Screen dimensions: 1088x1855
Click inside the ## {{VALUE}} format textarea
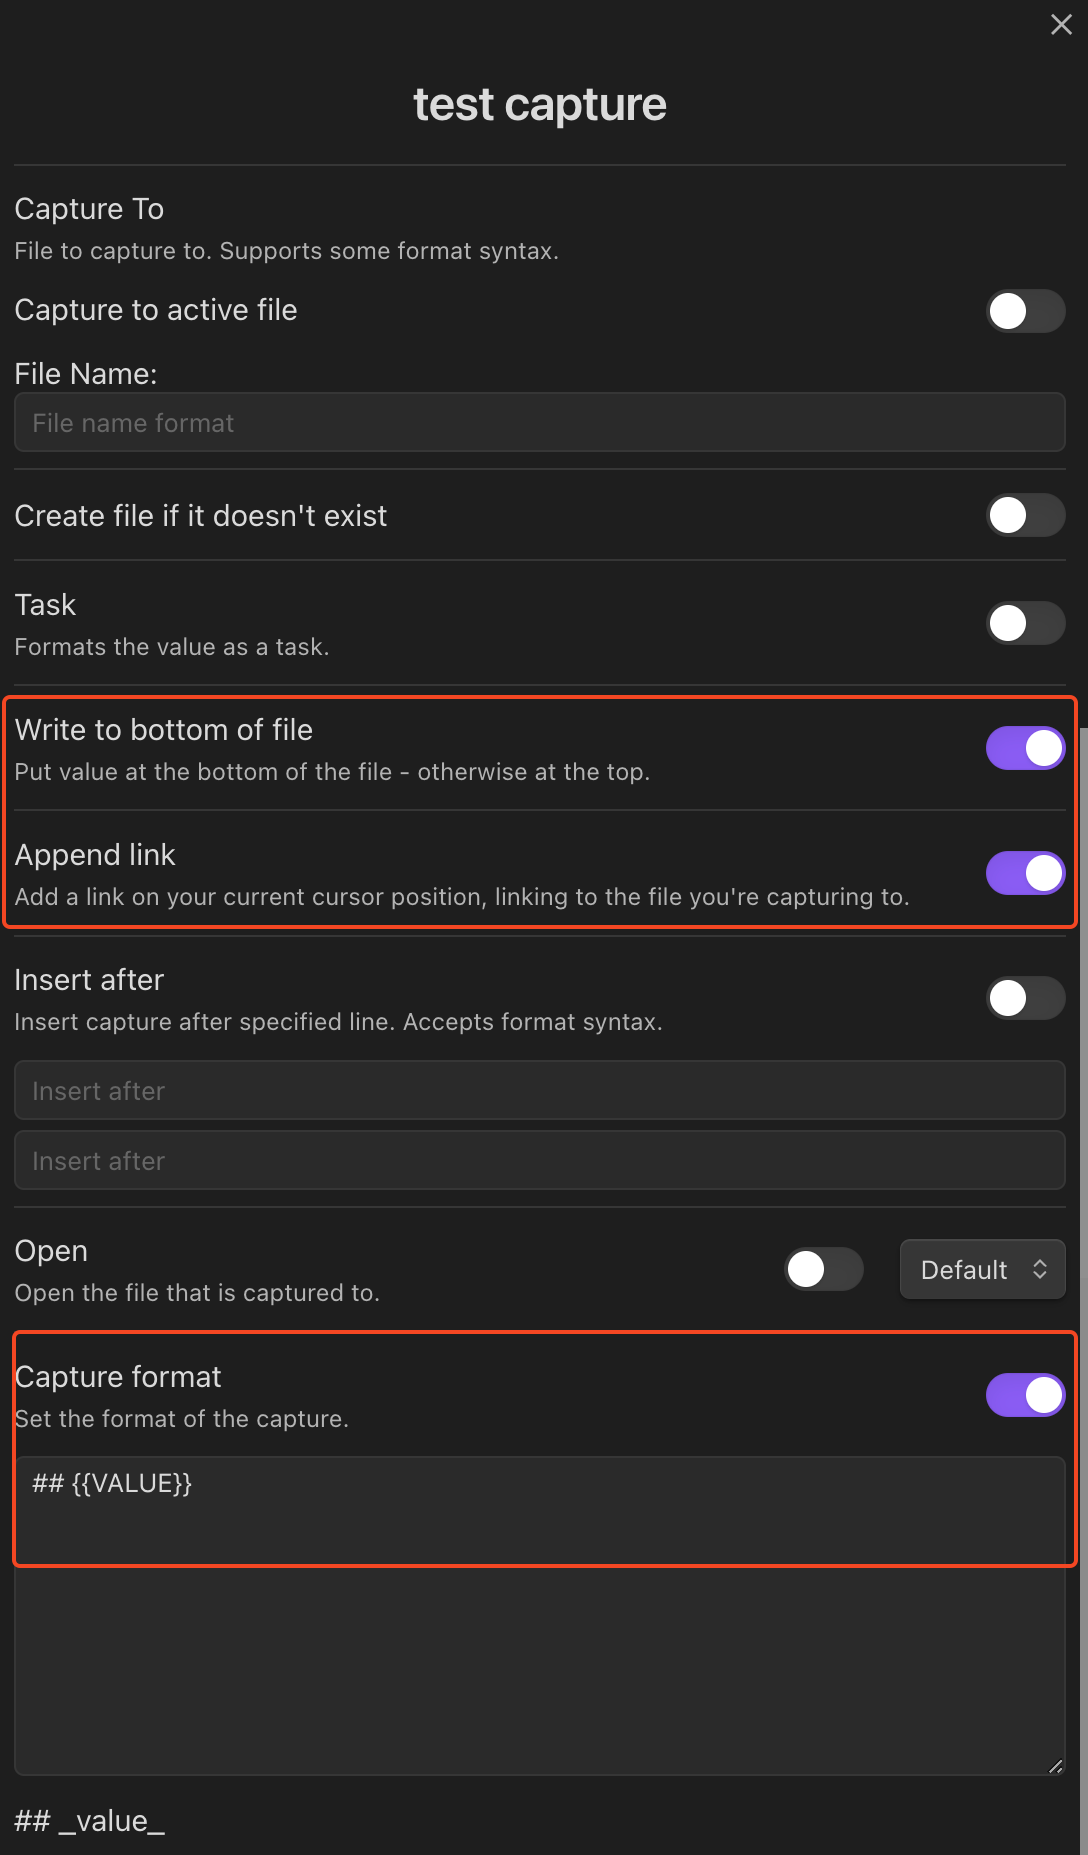(x=540, y=1615)
